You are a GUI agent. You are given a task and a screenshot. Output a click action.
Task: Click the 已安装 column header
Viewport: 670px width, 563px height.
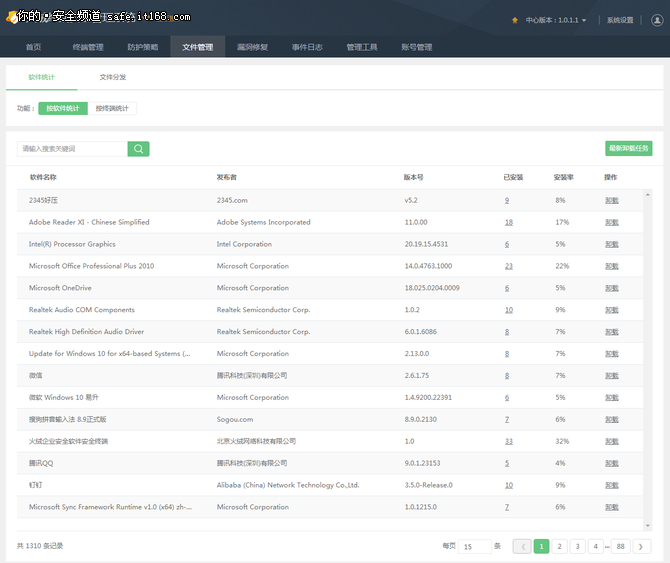click(x=513, y=177)
